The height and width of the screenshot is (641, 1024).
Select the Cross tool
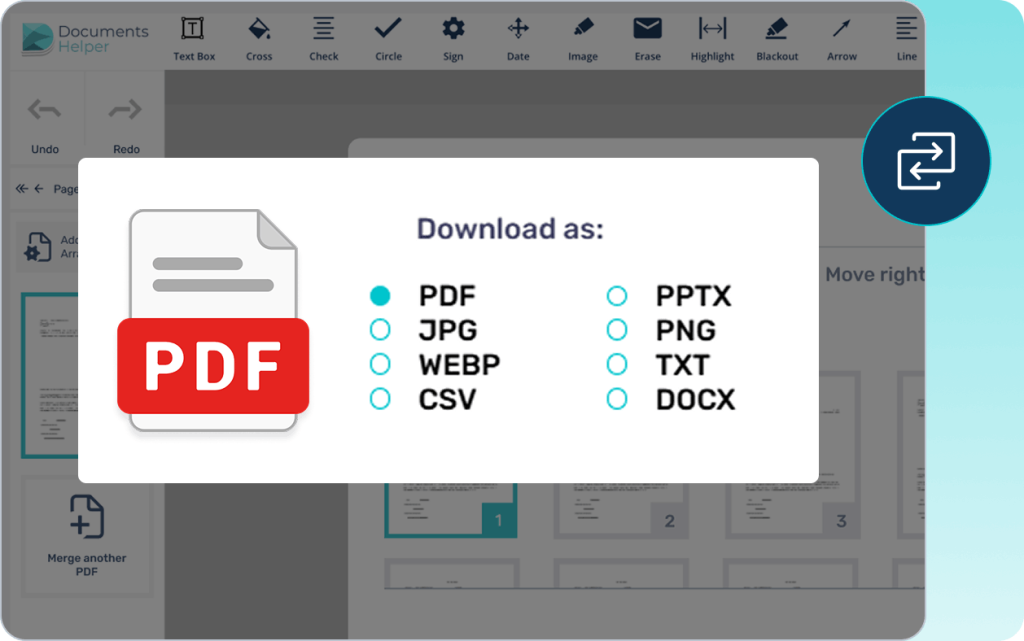(259, 37)
